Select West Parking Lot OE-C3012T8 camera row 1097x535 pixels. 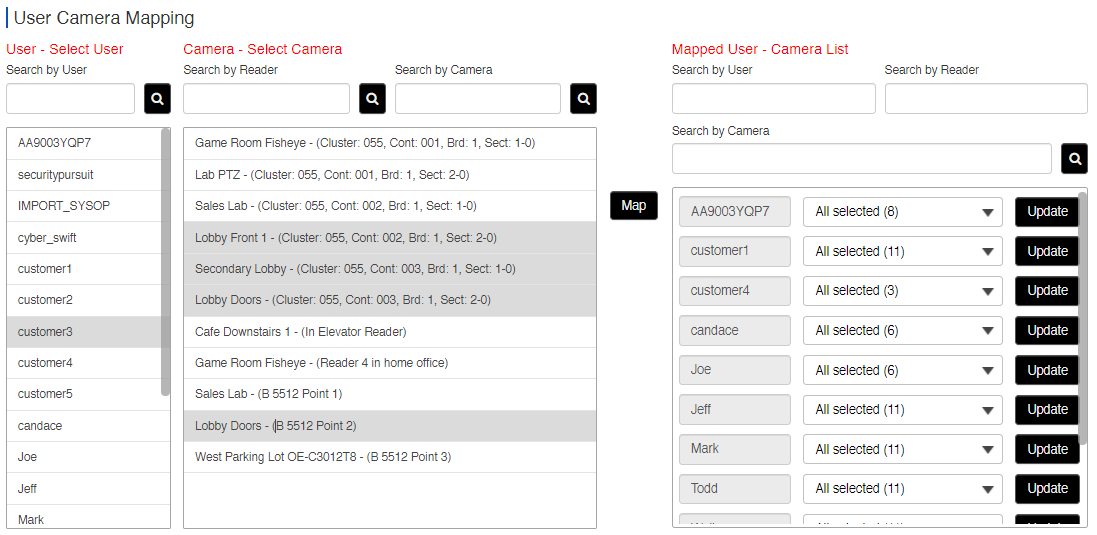(390, 457)
